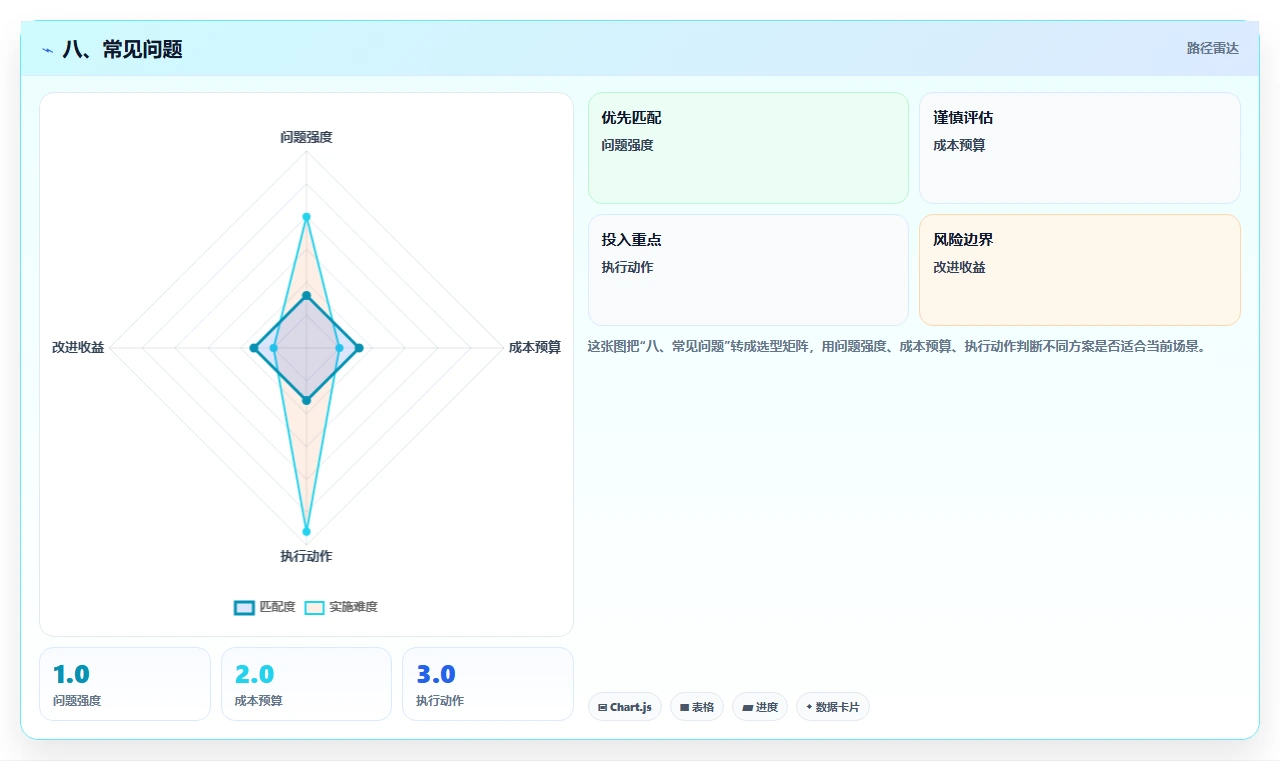This screenshot has width=1280, height=761.
Task: Click 匹配度 data point on 改进收益 axis
Action: [x=253, y=348]
